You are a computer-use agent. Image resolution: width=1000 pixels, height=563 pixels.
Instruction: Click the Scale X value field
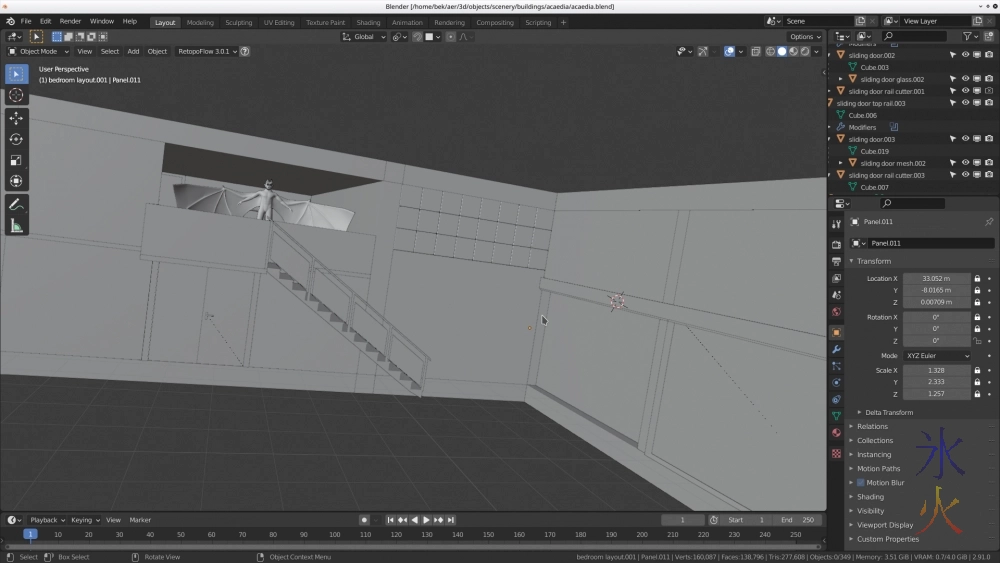[936, 370]
